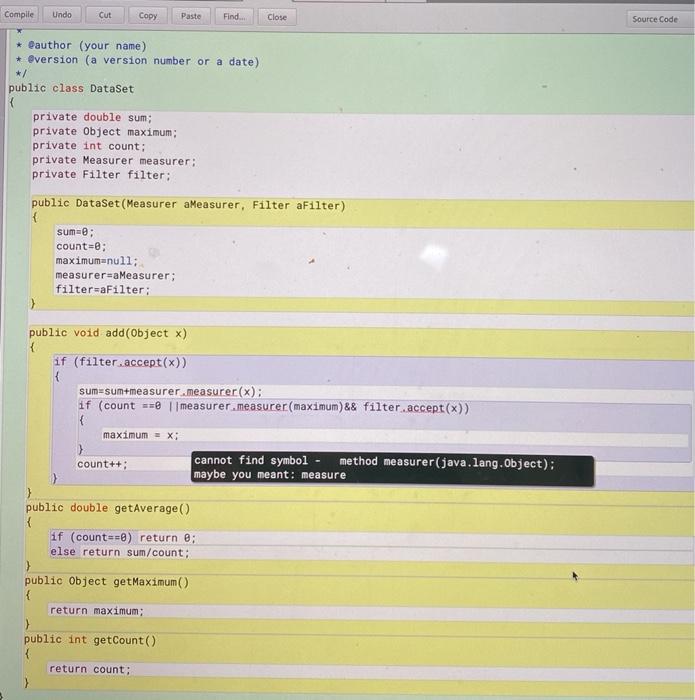
Task: Click the Close button in toolbar
Action: tap(277, 17)
